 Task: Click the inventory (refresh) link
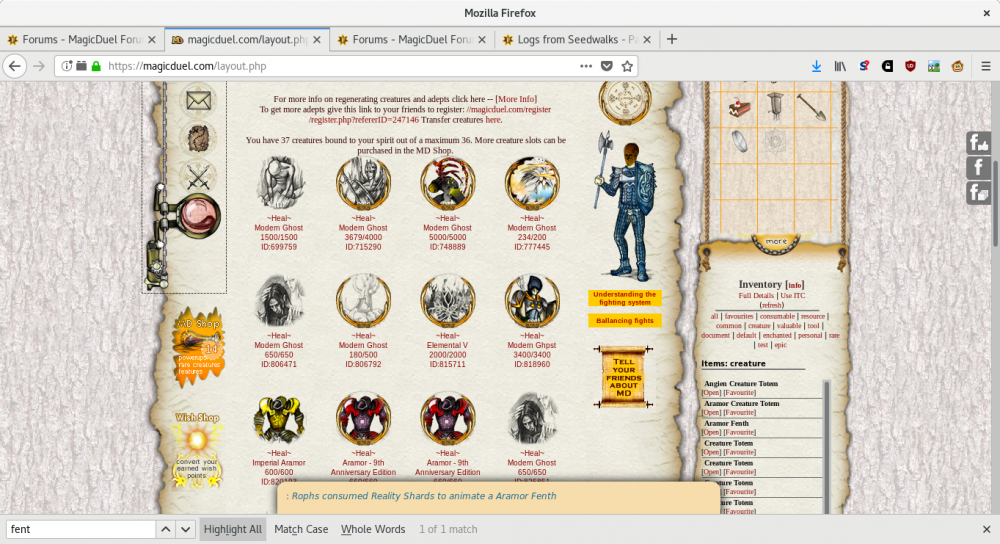tap(772, 305)
